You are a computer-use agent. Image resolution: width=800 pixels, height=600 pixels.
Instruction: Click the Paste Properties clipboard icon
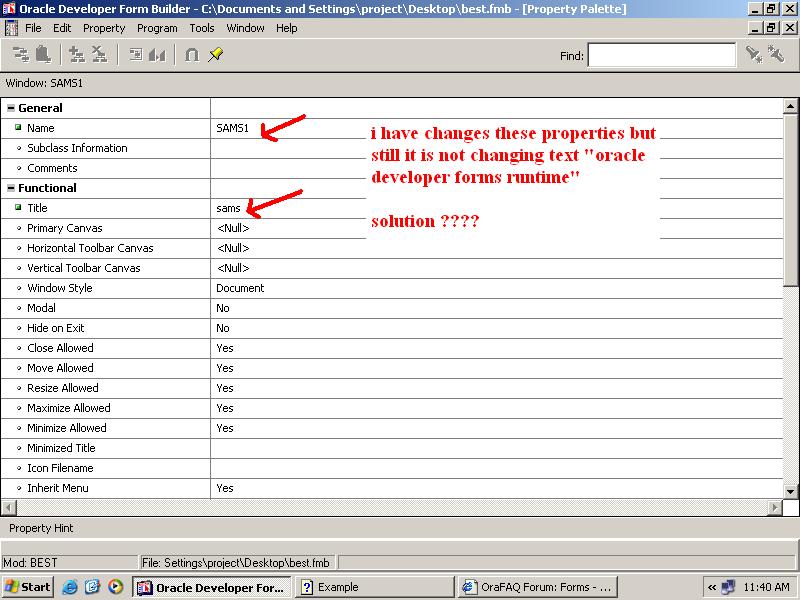(x=42, y=55)
